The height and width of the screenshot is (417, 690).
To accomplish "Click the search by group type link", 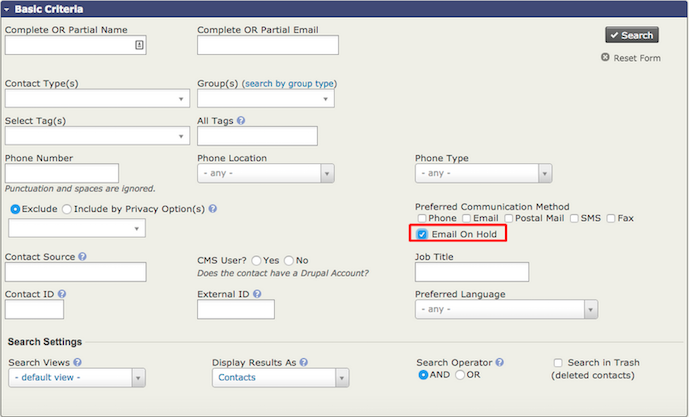I will 290,84.
